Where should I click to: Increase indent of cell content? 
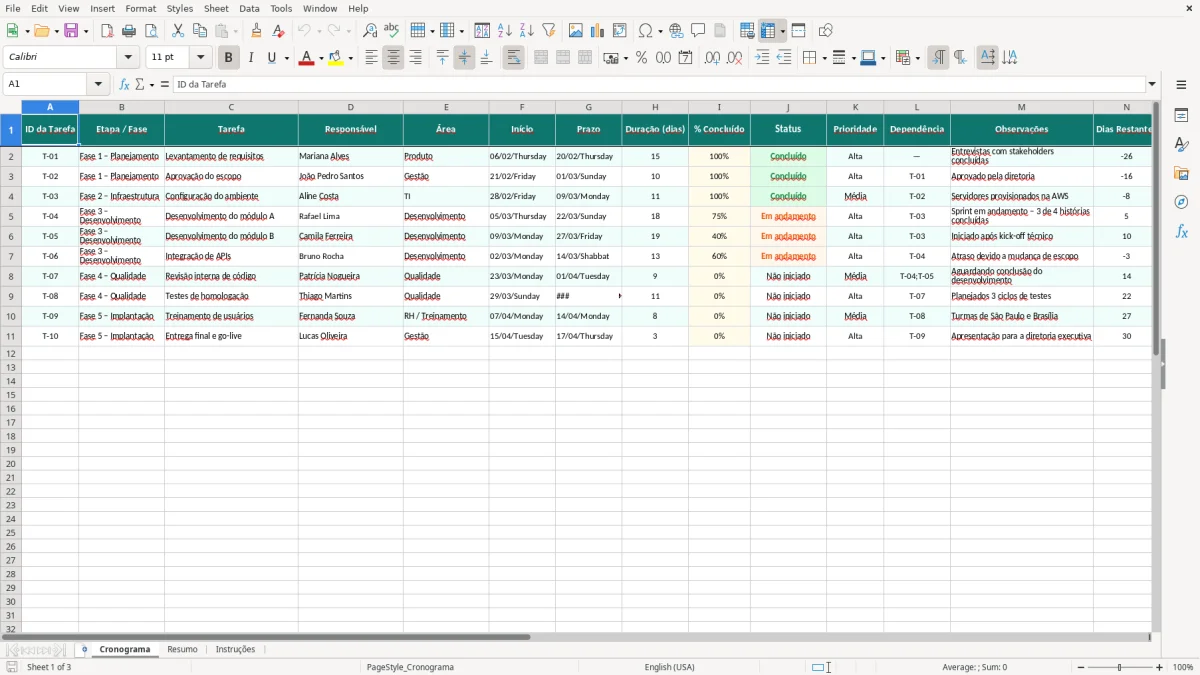click(x=762, y=58)
